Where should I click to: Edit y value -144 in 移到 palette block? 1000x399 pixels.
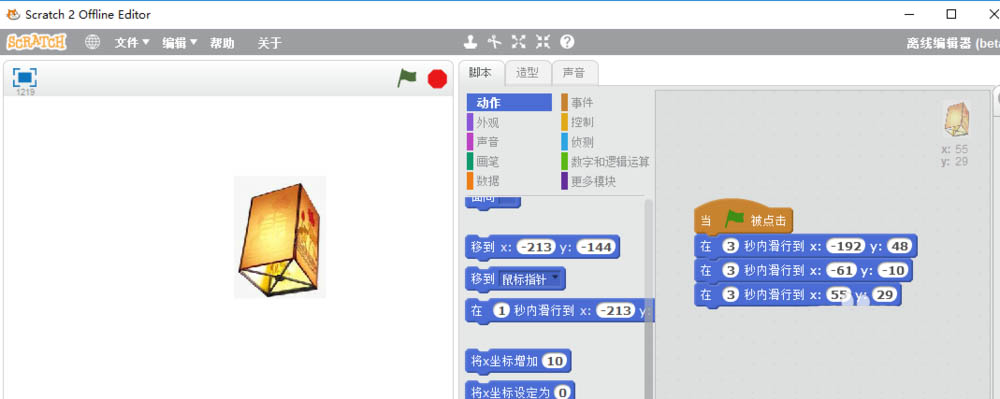(x=595, y=247)
